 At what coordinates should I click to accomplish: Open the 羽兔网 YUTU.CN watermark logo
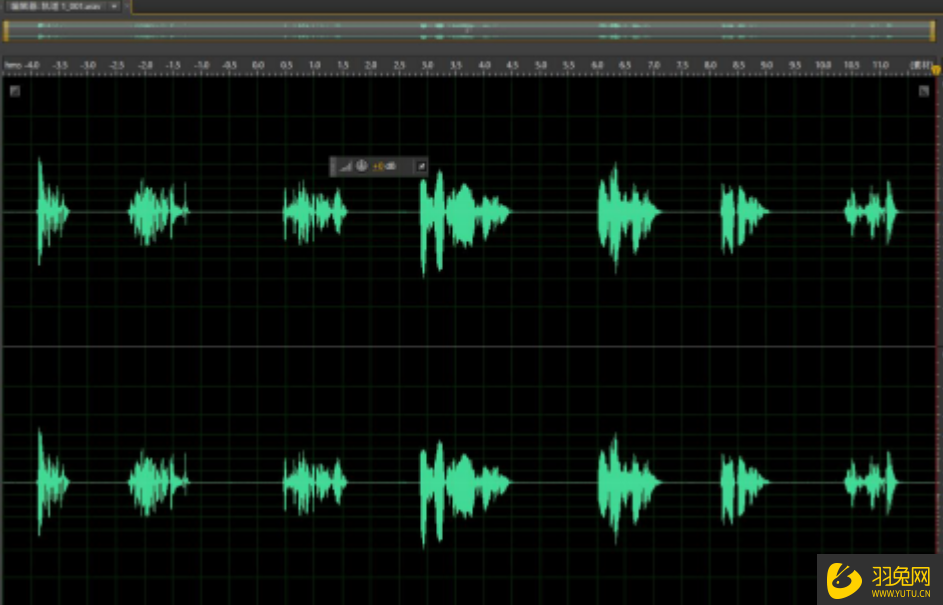coord(880,579)
